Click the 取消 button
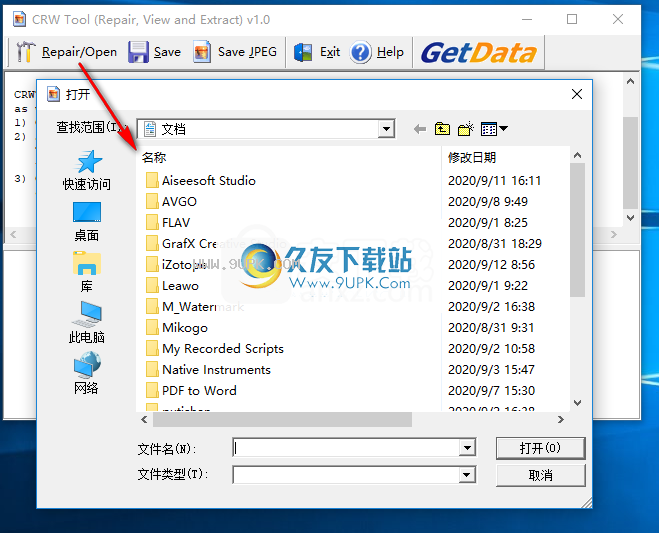The width and height of the screenshot is (659, 533). [540, 475]
